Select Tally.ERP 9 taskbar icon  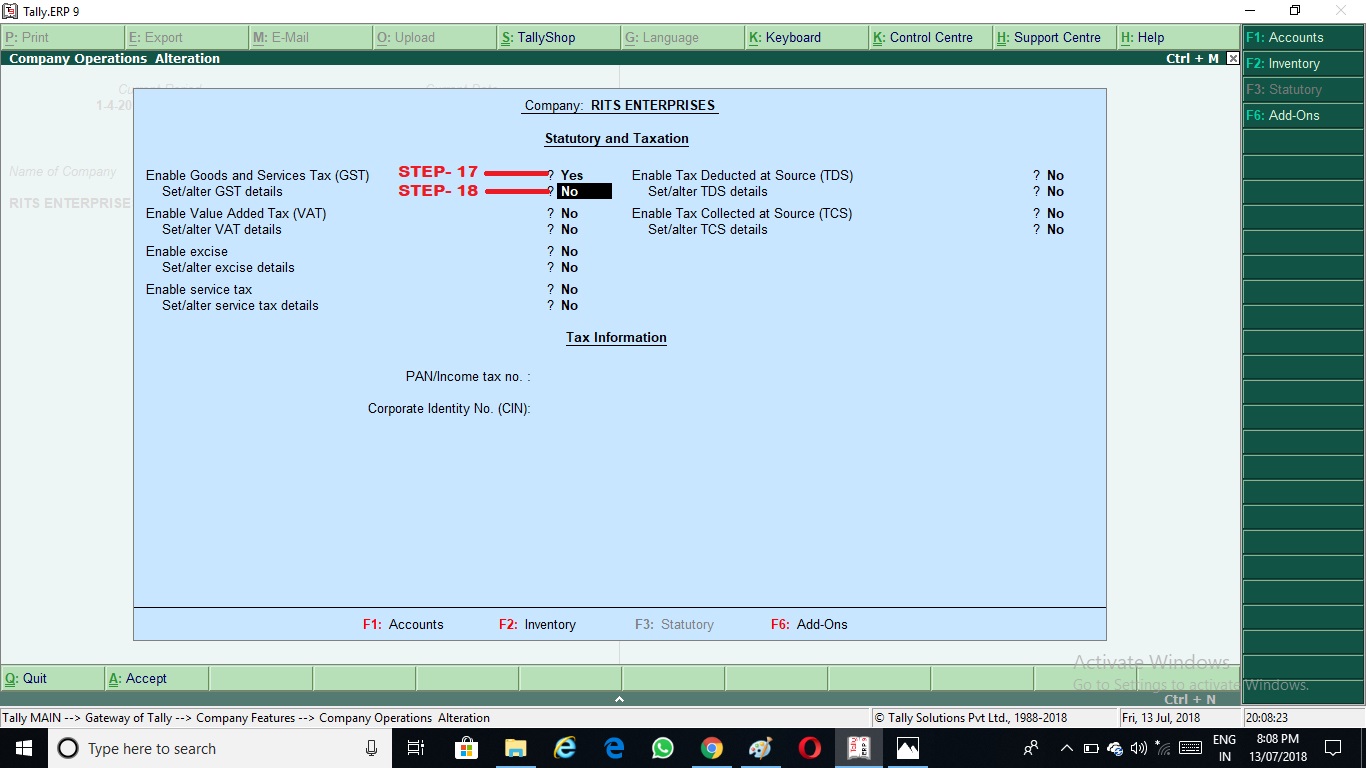(859, 748)
